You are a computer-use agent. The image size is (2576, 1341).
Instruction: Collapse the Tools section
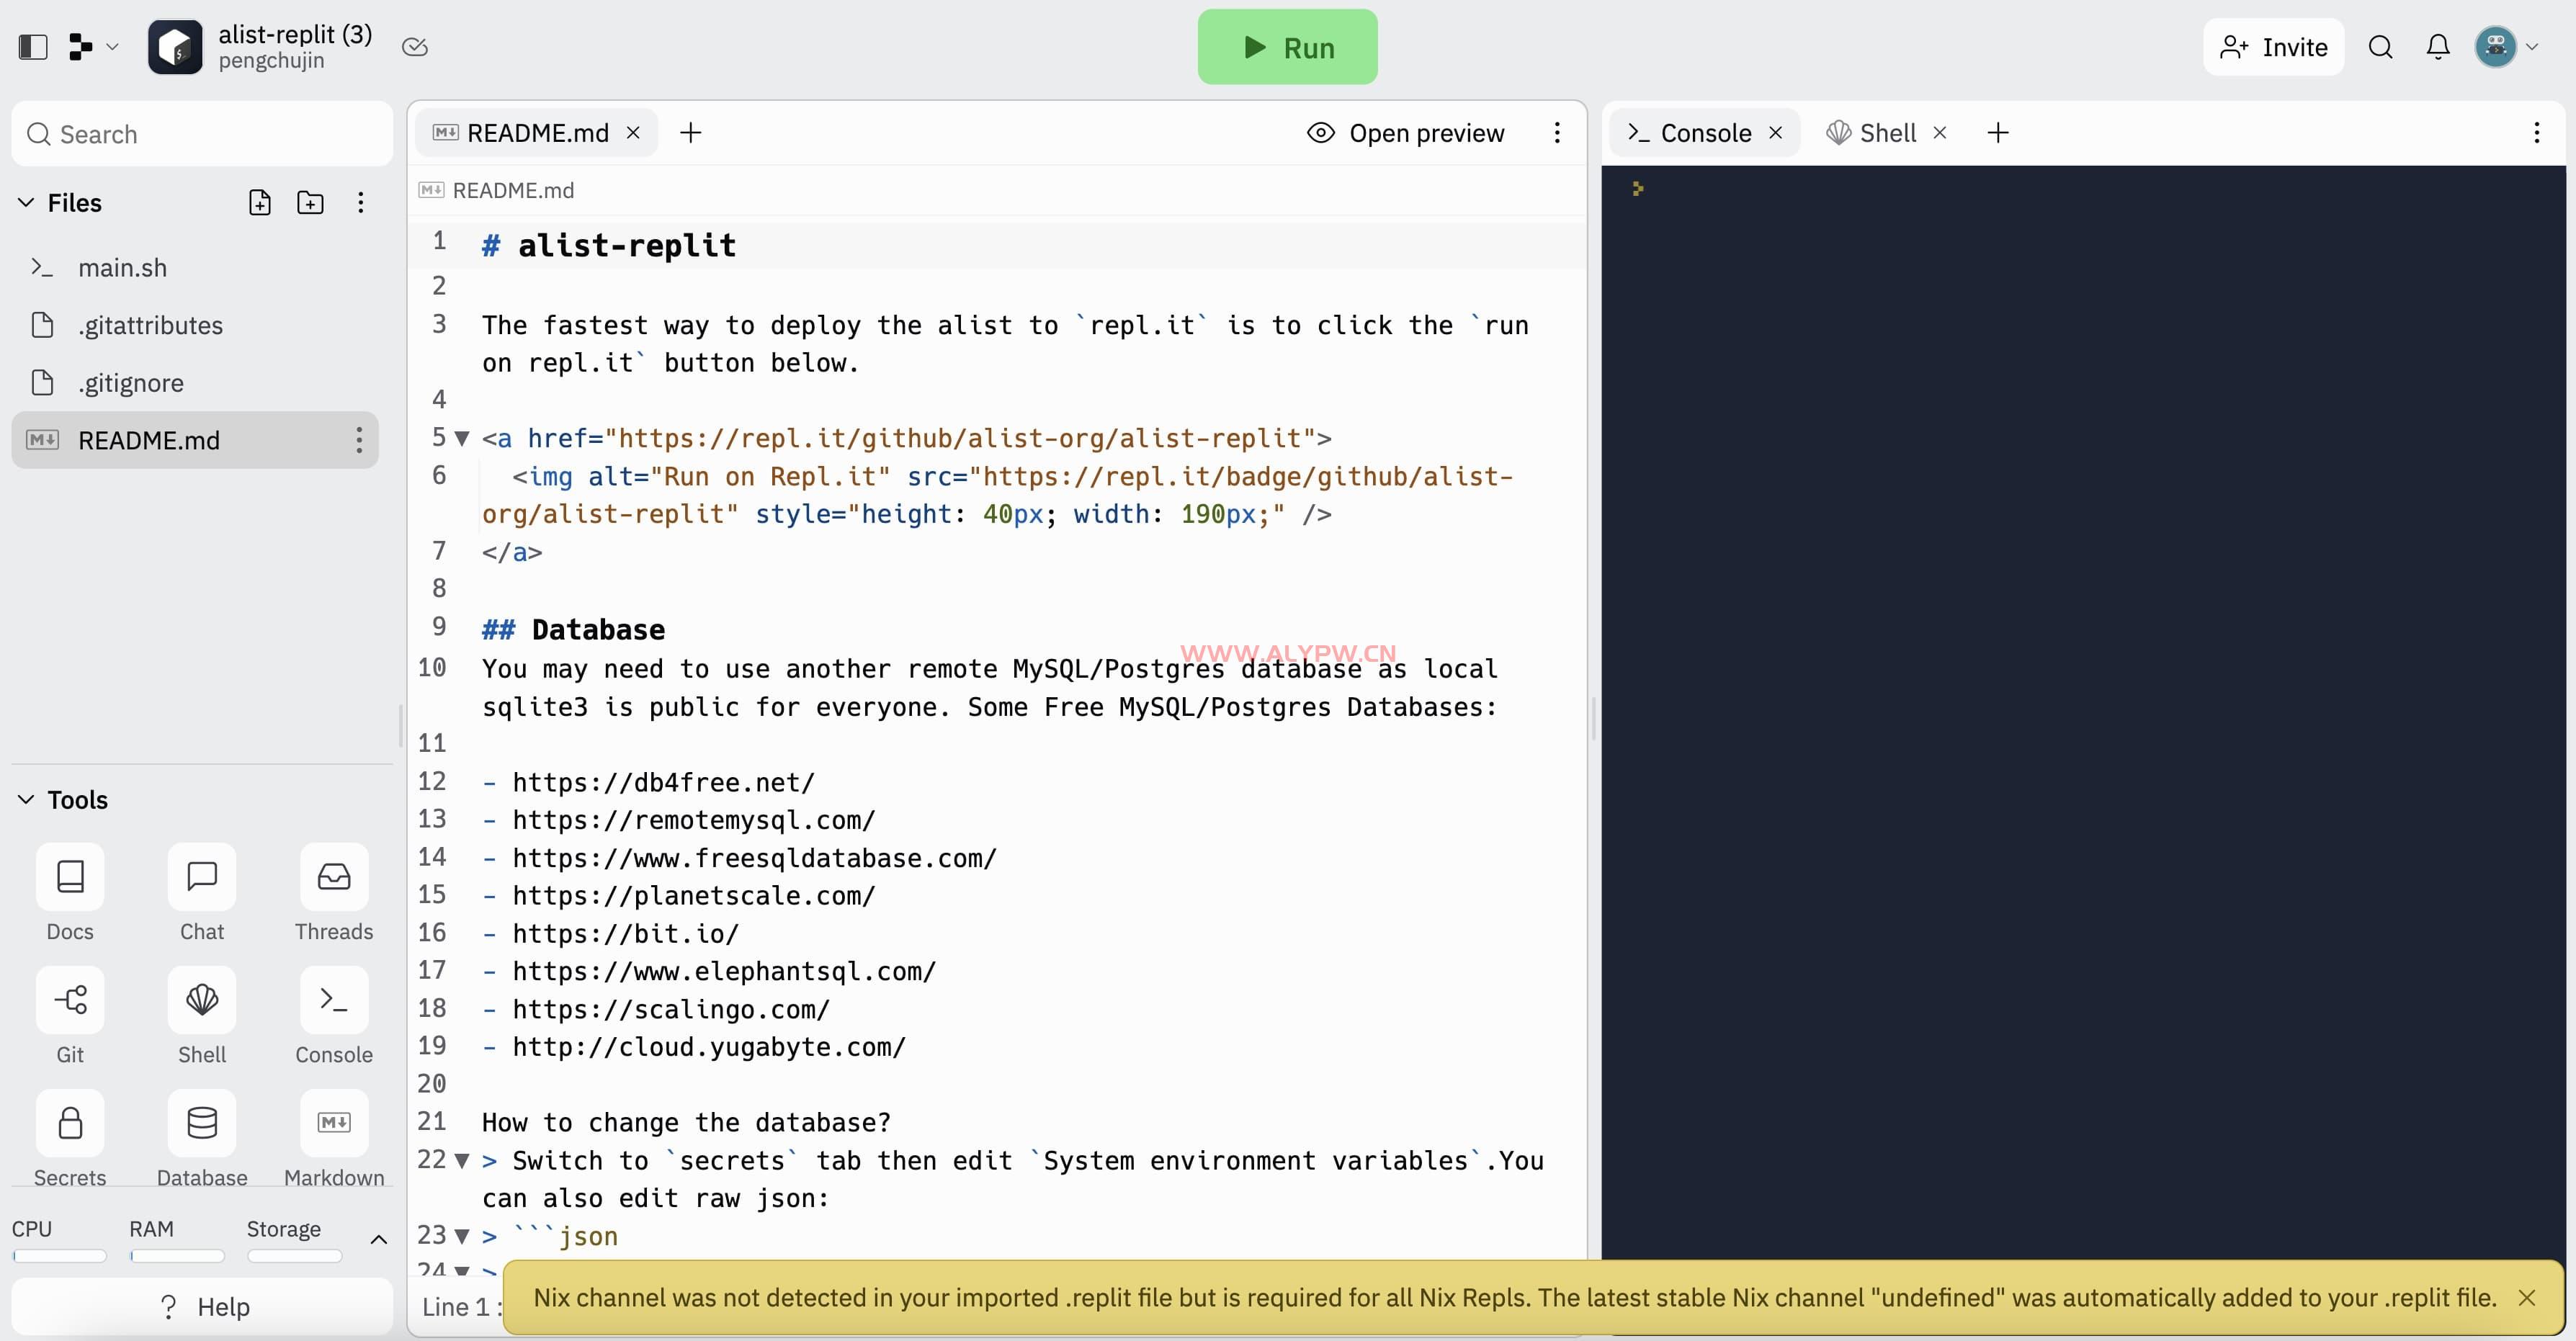[x=26, y=800]
